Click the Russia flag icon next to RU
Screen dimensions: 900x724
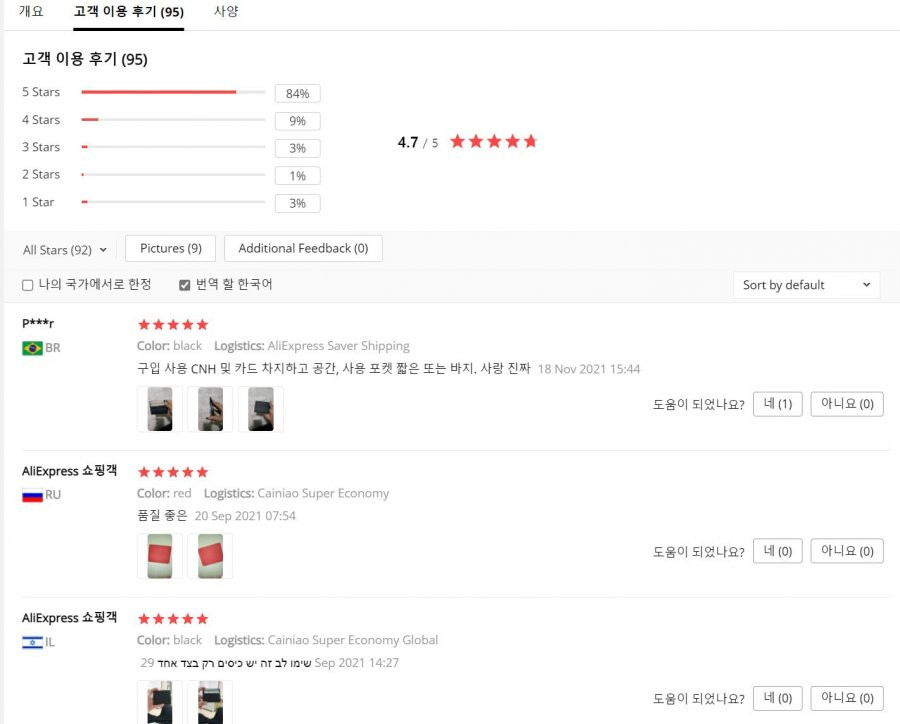coord(32,495)
